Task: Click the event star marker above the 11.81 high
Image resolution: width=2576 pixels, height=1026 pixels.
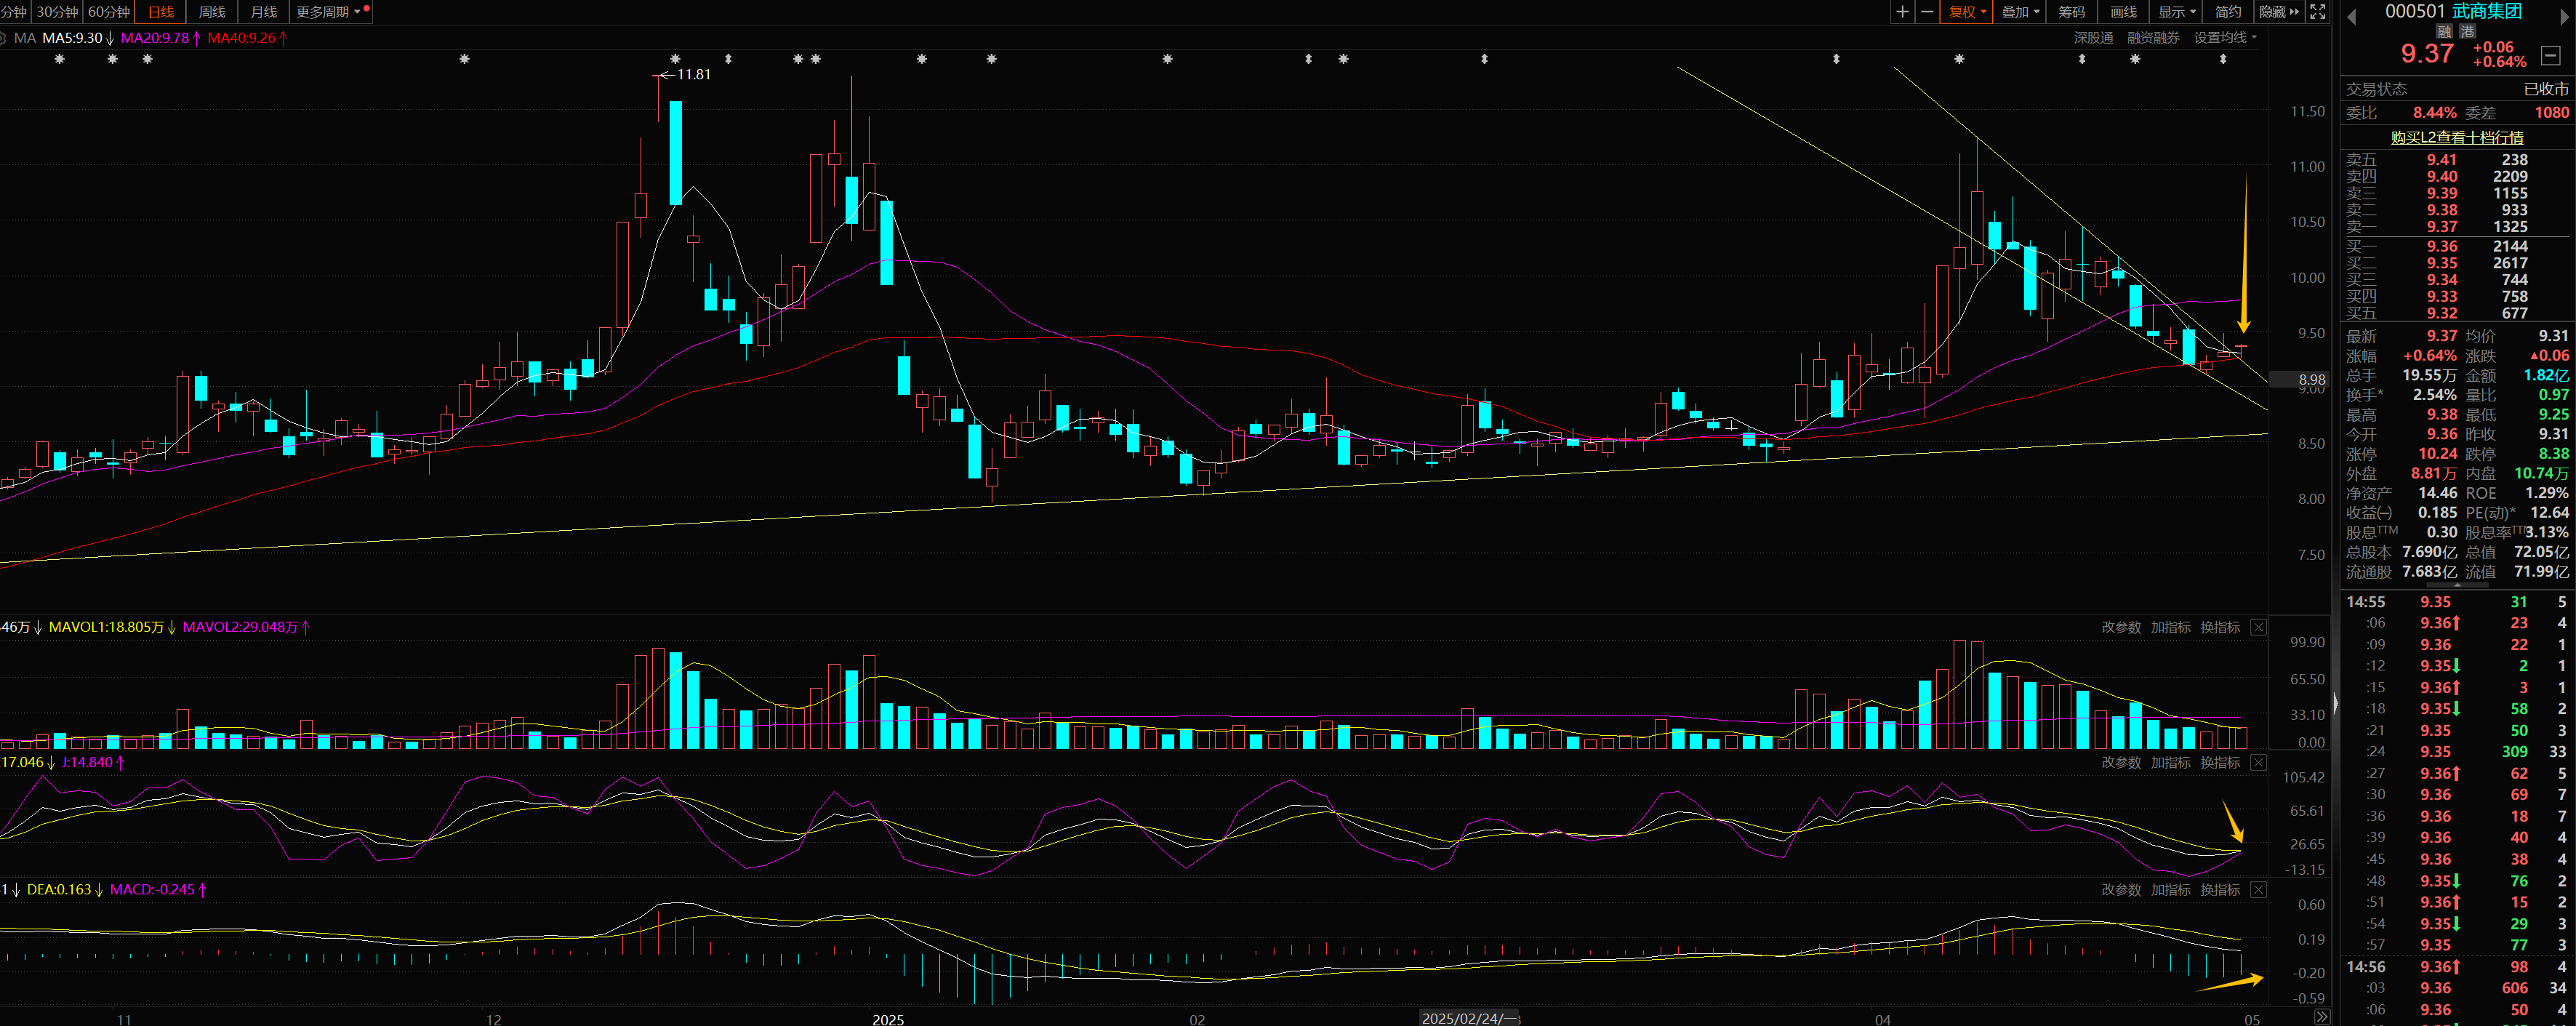Action: 675,59
